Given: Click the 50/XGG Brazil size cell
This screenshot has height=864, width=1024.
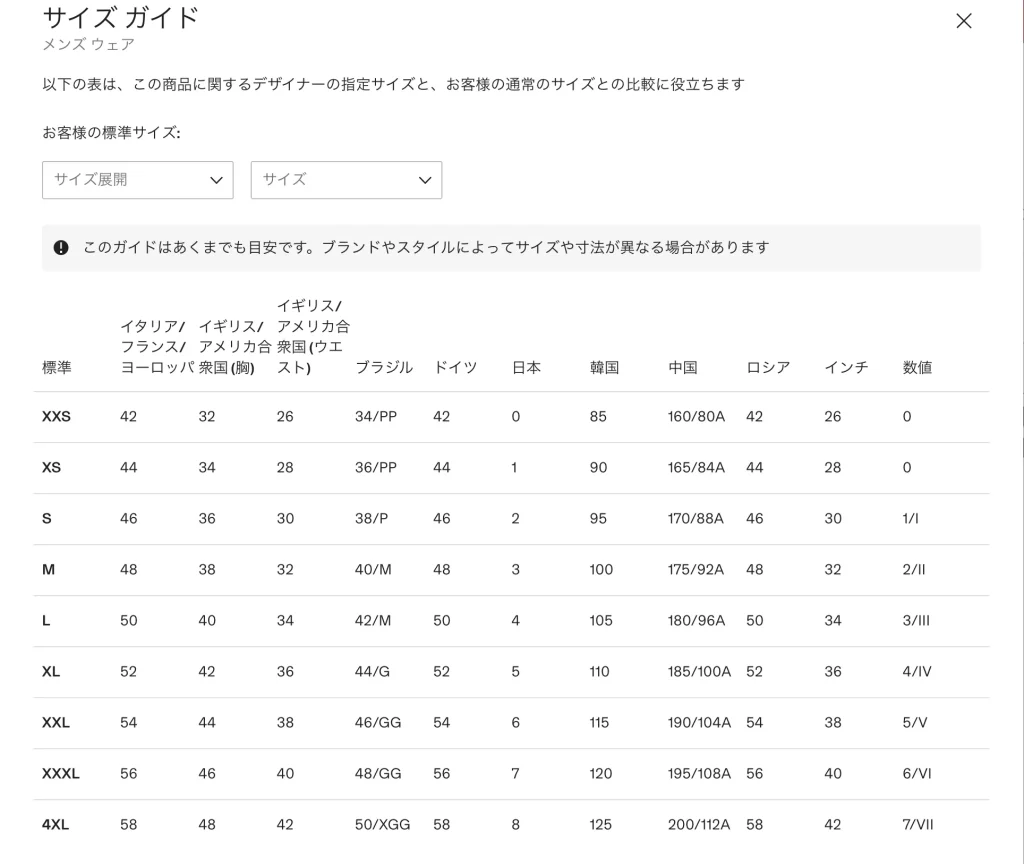Looking at the screenshot, I should [x=383, y=824].
